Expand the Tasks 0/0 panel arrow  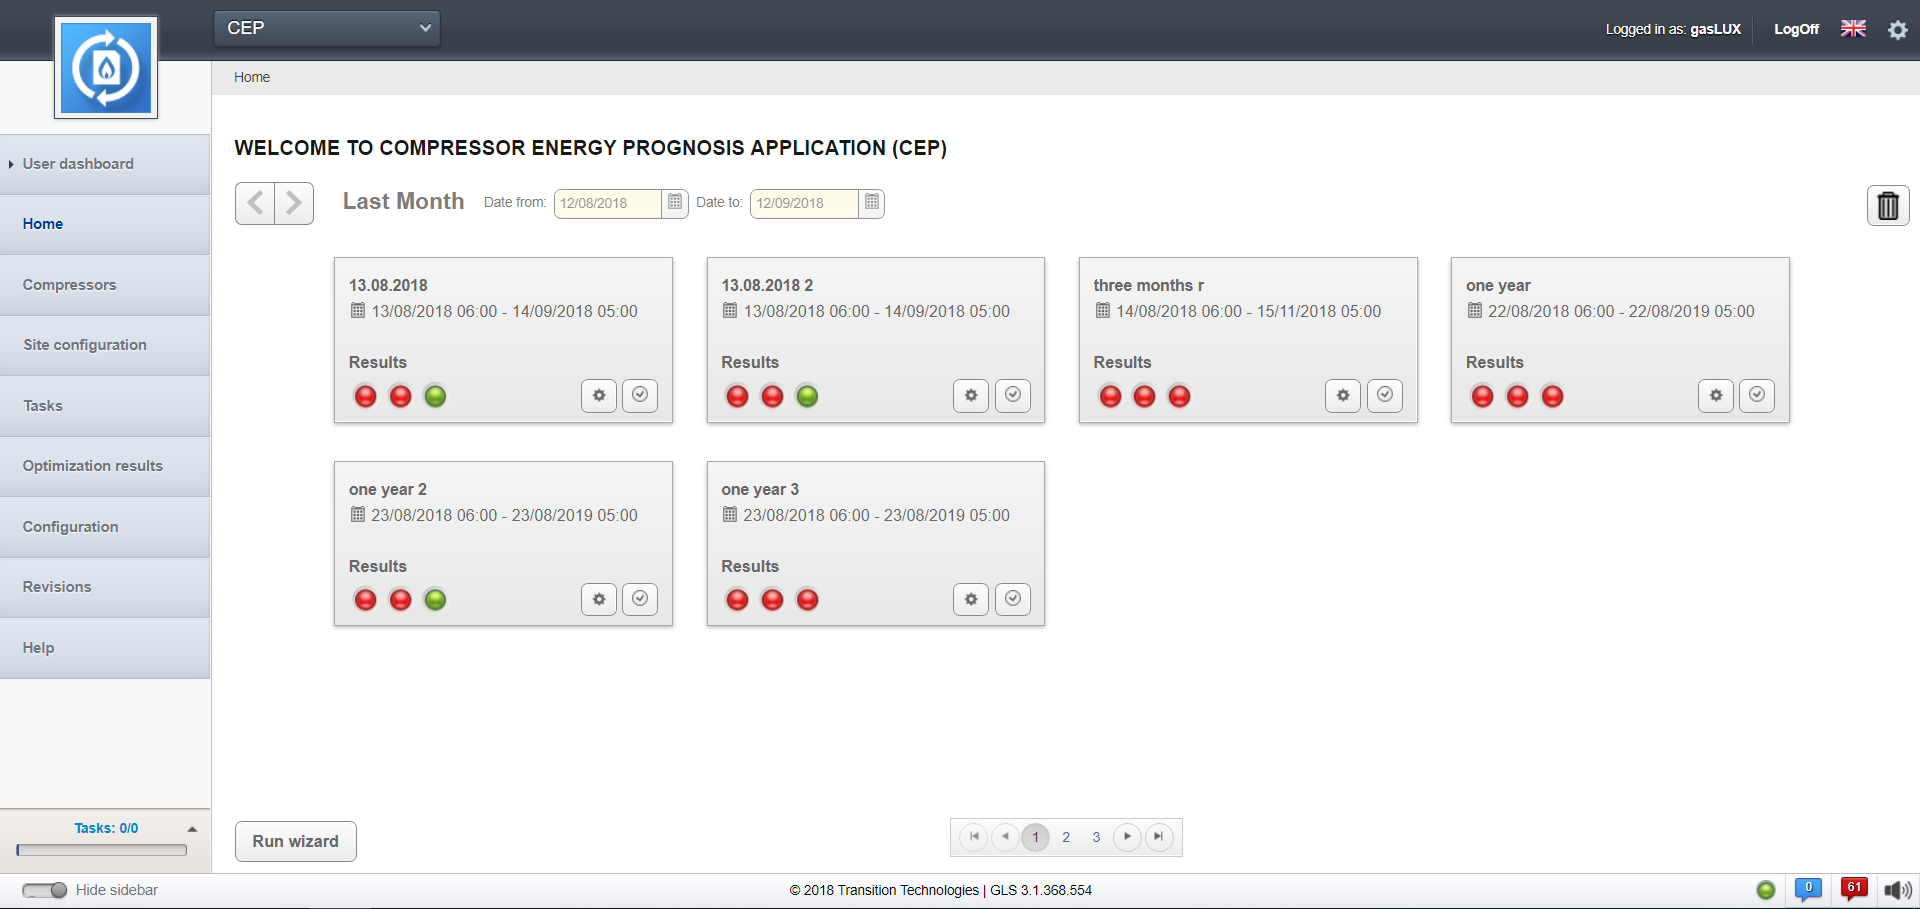[192, 829]
